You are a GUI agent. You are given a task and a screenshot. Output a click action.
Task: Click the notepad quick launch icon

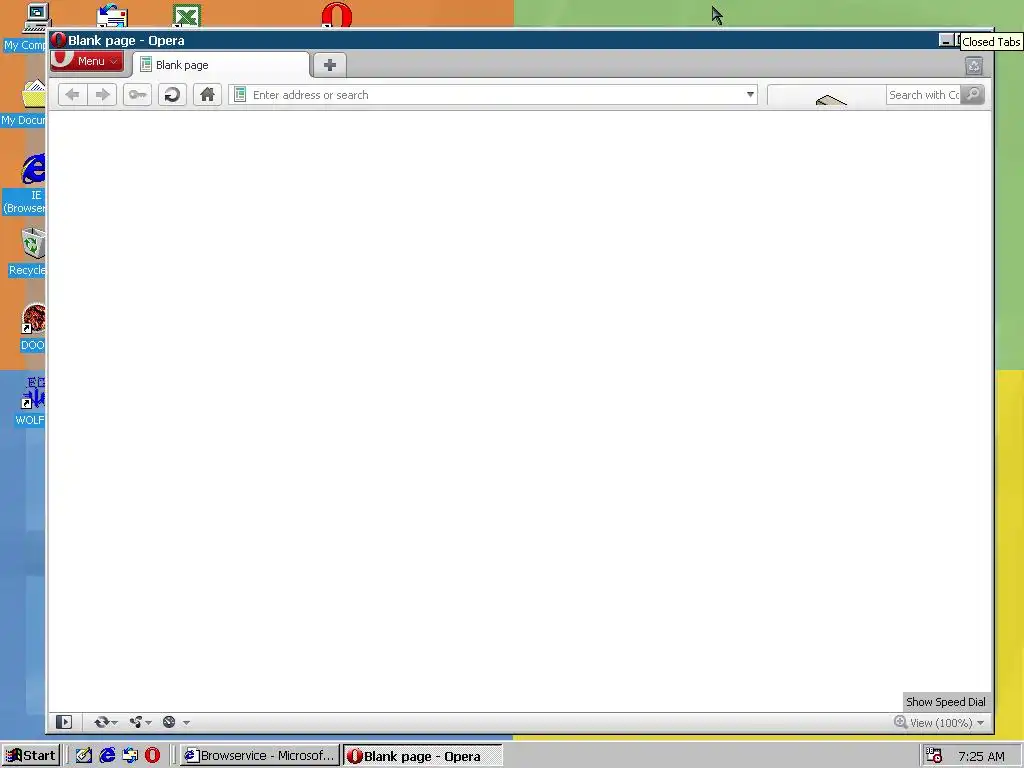click(x=84, y=756)
